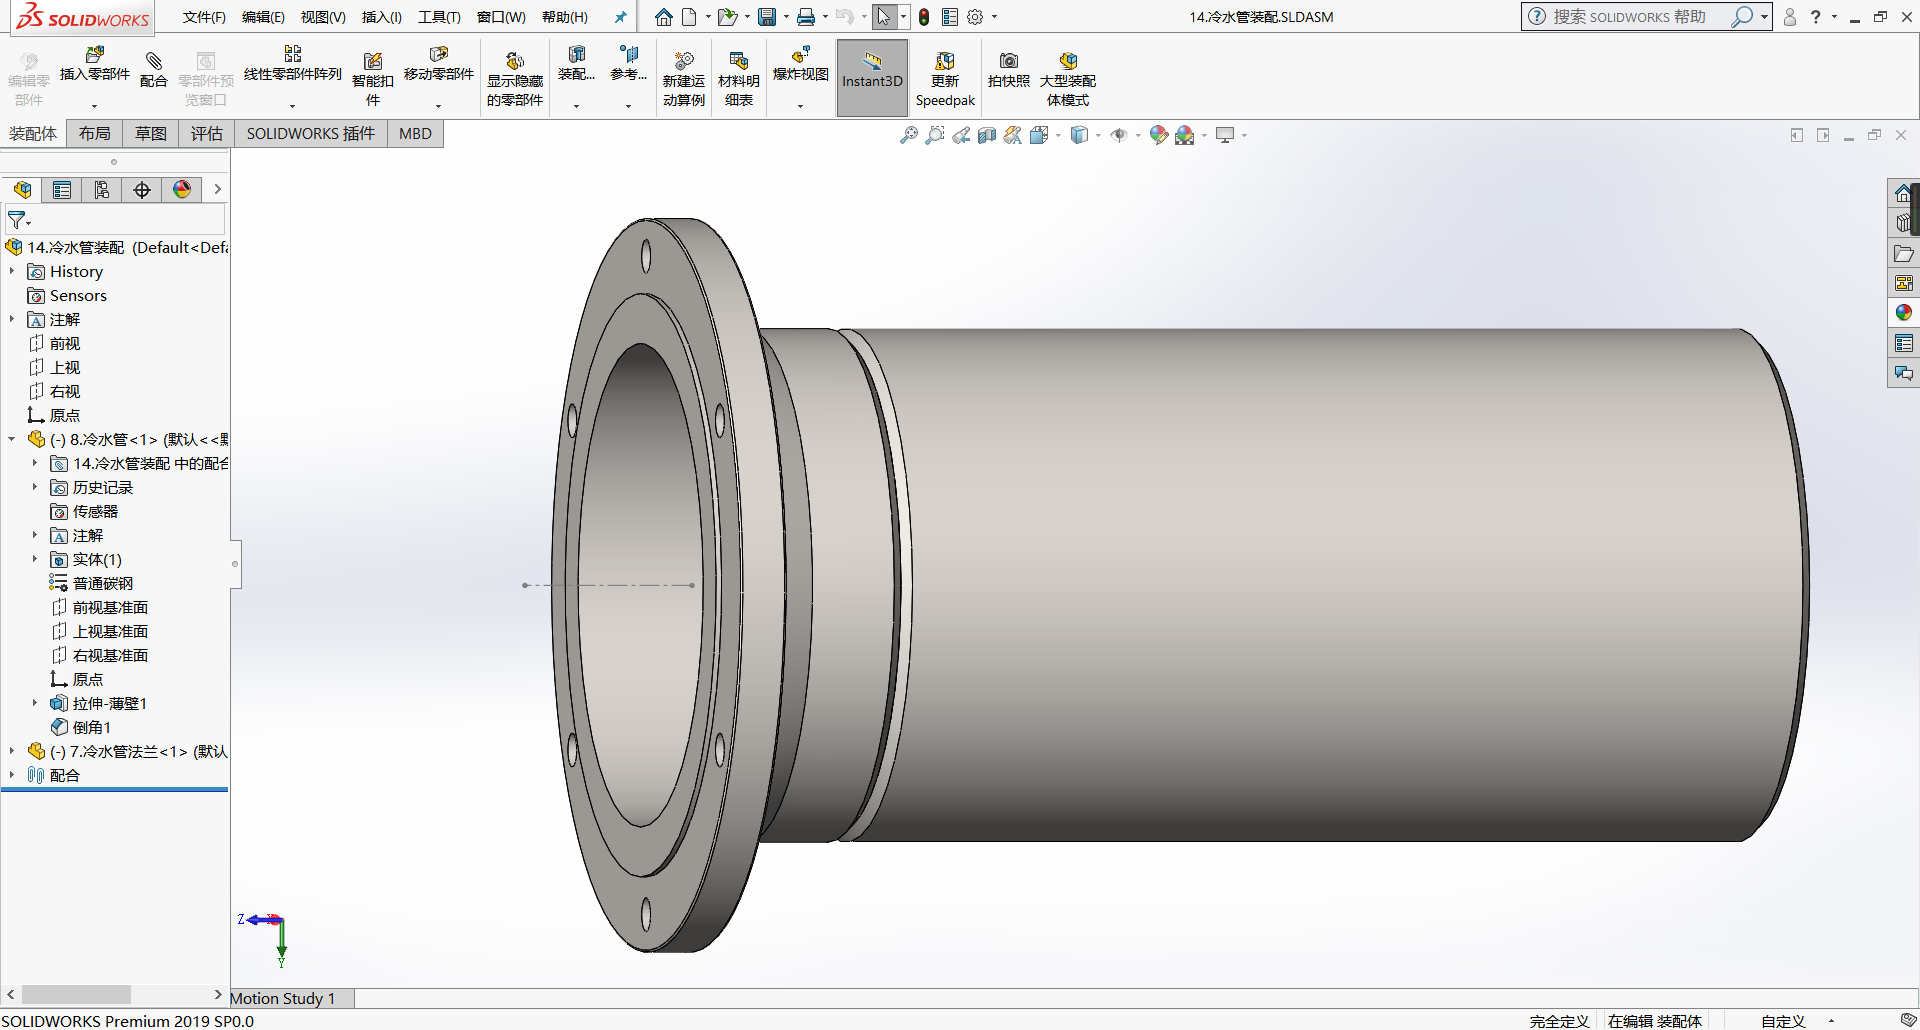Open the 文件(F) menu

tap(204, 17)
